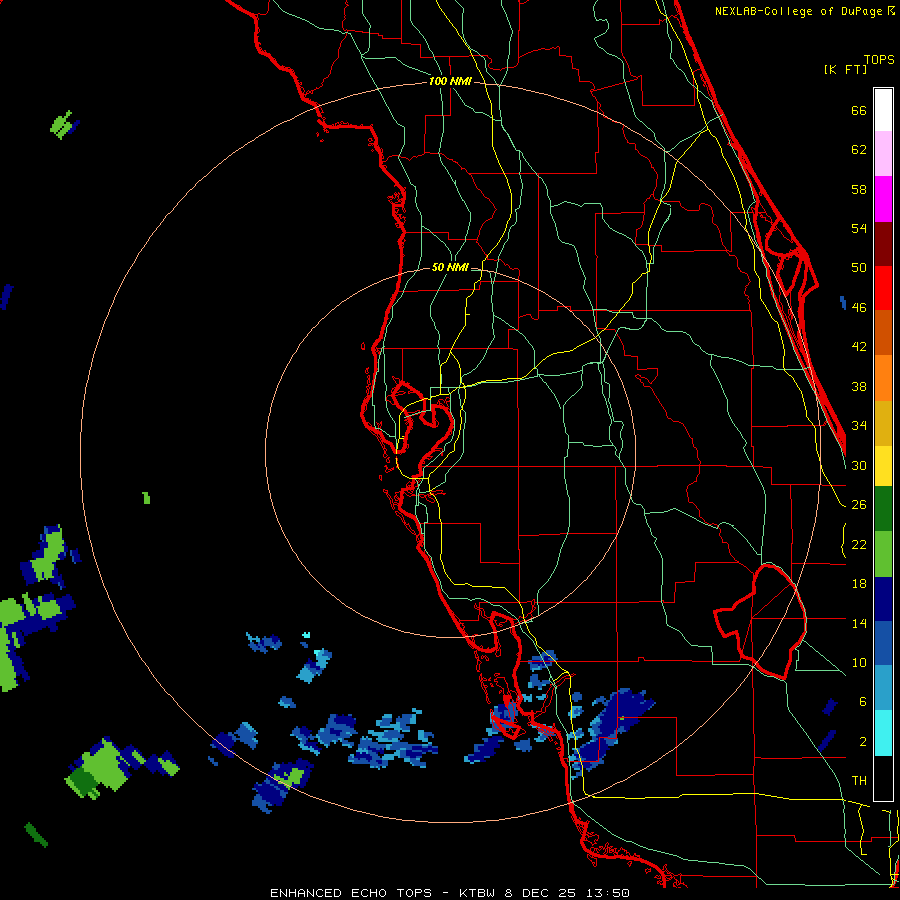Click the 30 legend value
The height and width of the screenshot is (900, 900).
point(859,465)
